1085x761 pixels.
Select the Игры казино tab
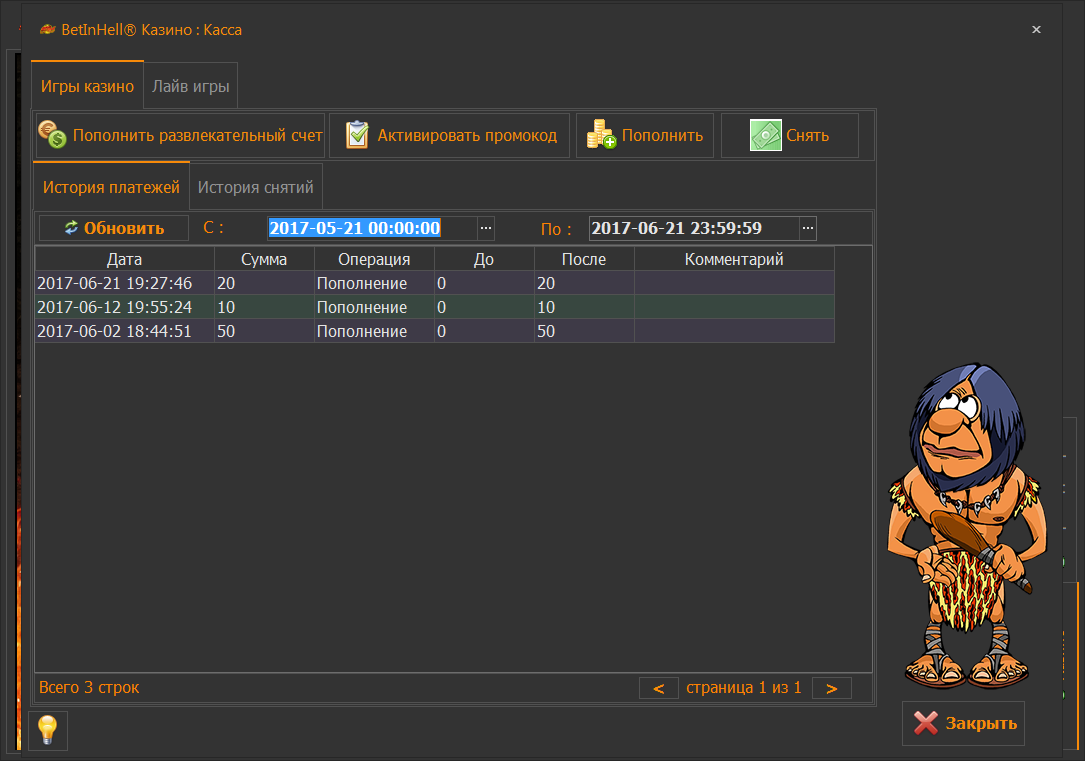[x=87, y=87]
